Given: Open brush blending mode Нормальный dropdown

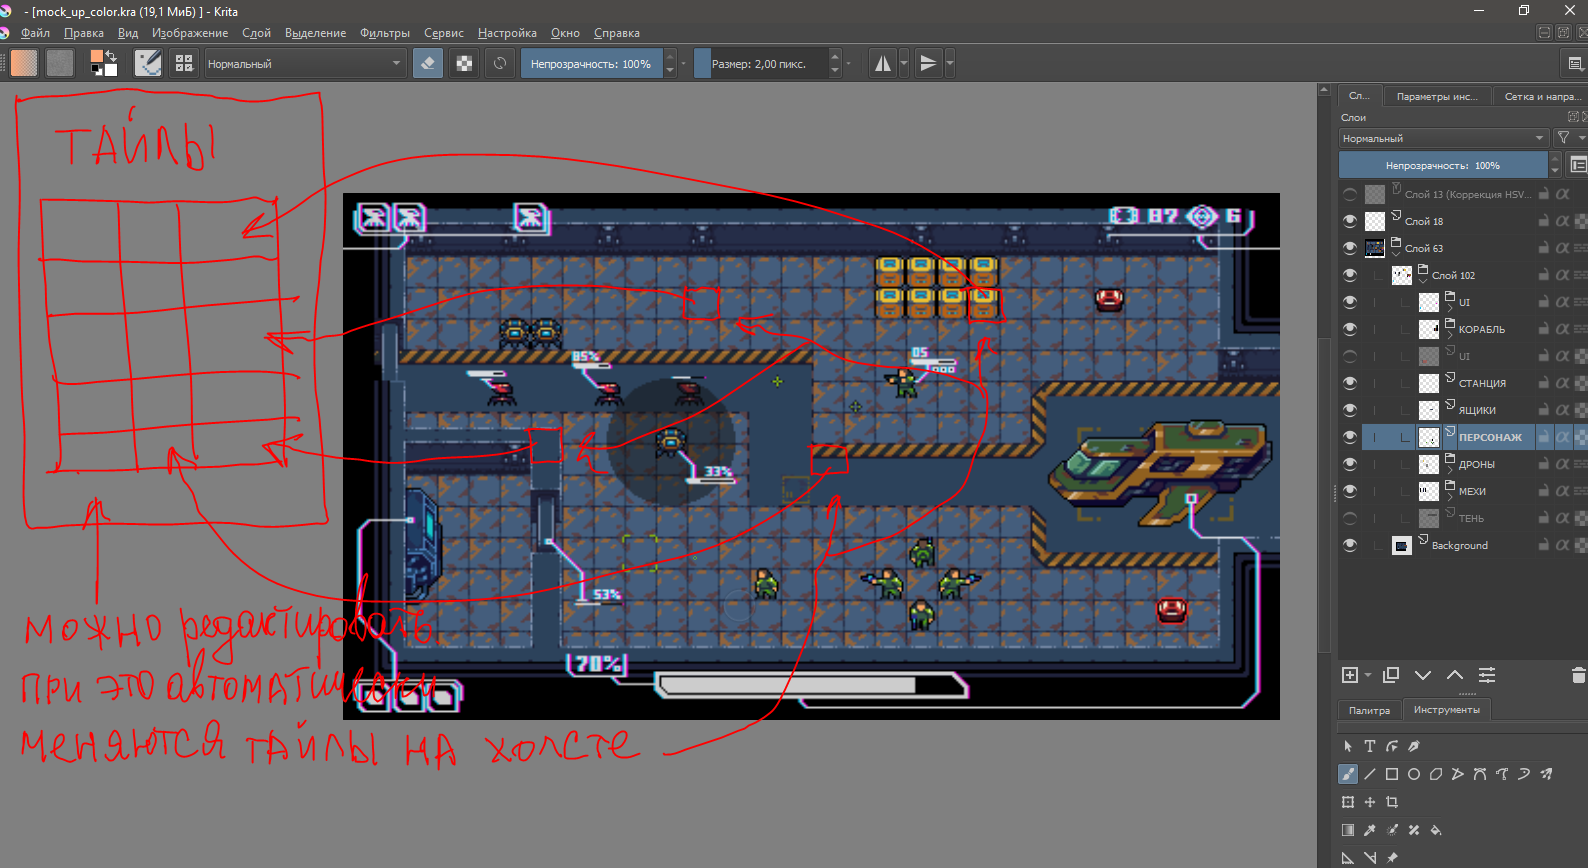Looking at the screenshot, I should (305, 63).
